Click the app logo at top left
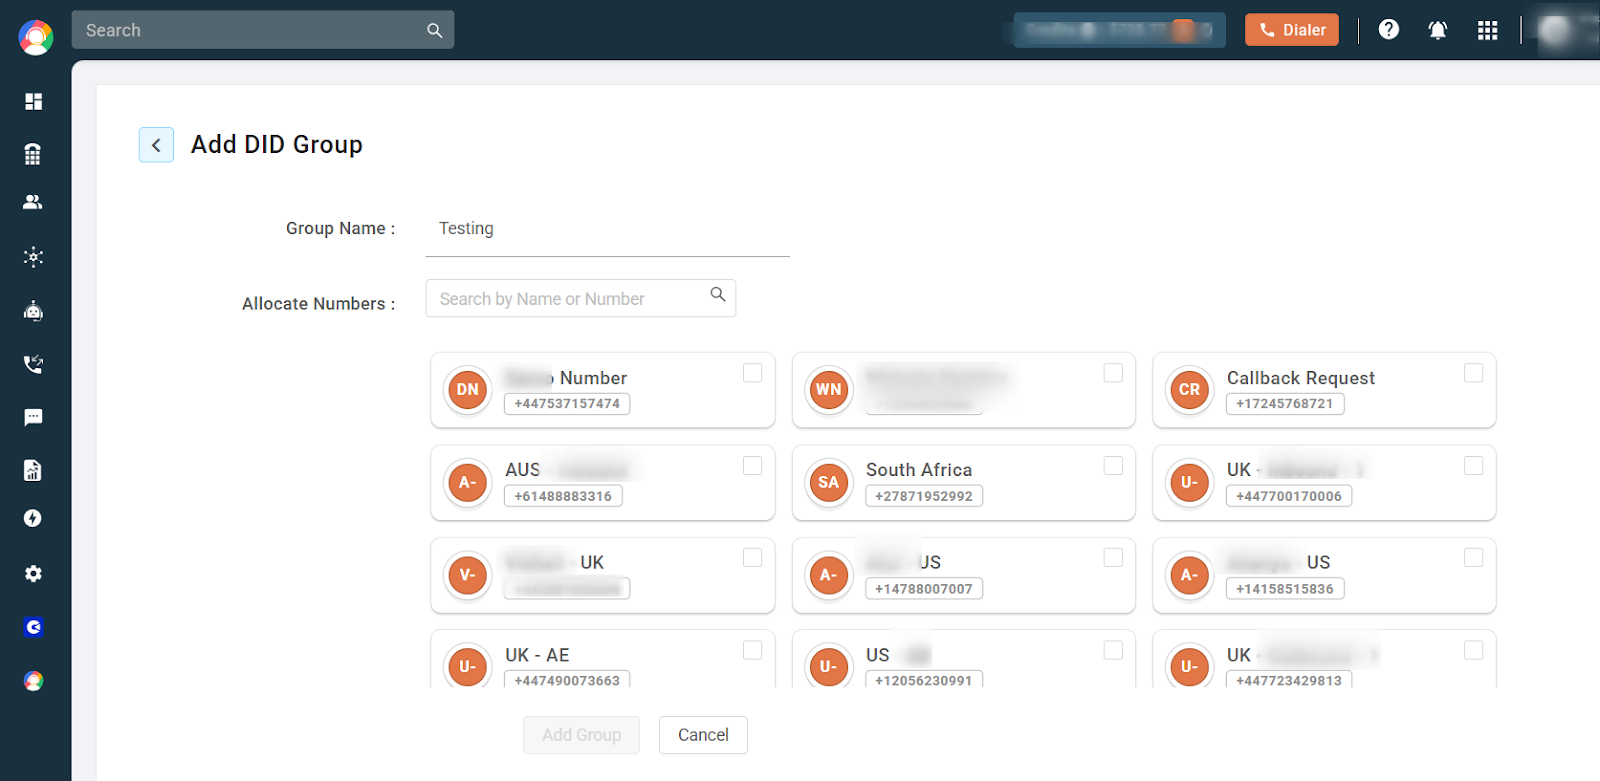 point(36,37)
